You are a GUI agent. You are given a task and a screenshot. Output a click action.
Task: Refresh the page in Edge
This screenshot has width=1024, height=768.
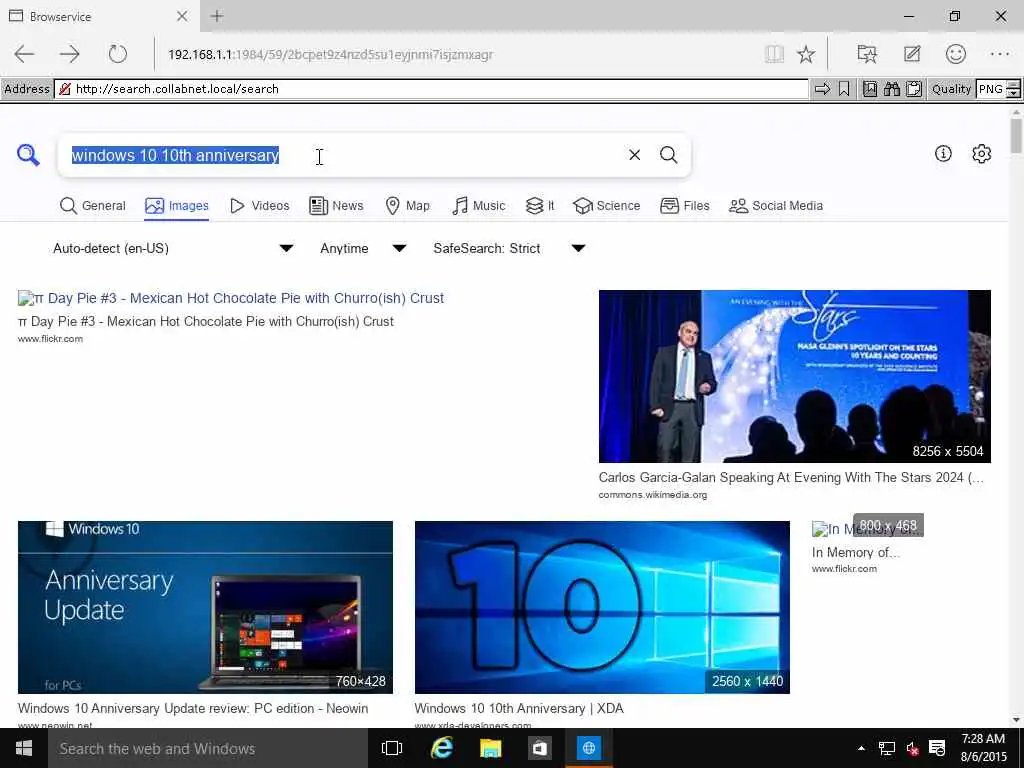coord(118,54)
